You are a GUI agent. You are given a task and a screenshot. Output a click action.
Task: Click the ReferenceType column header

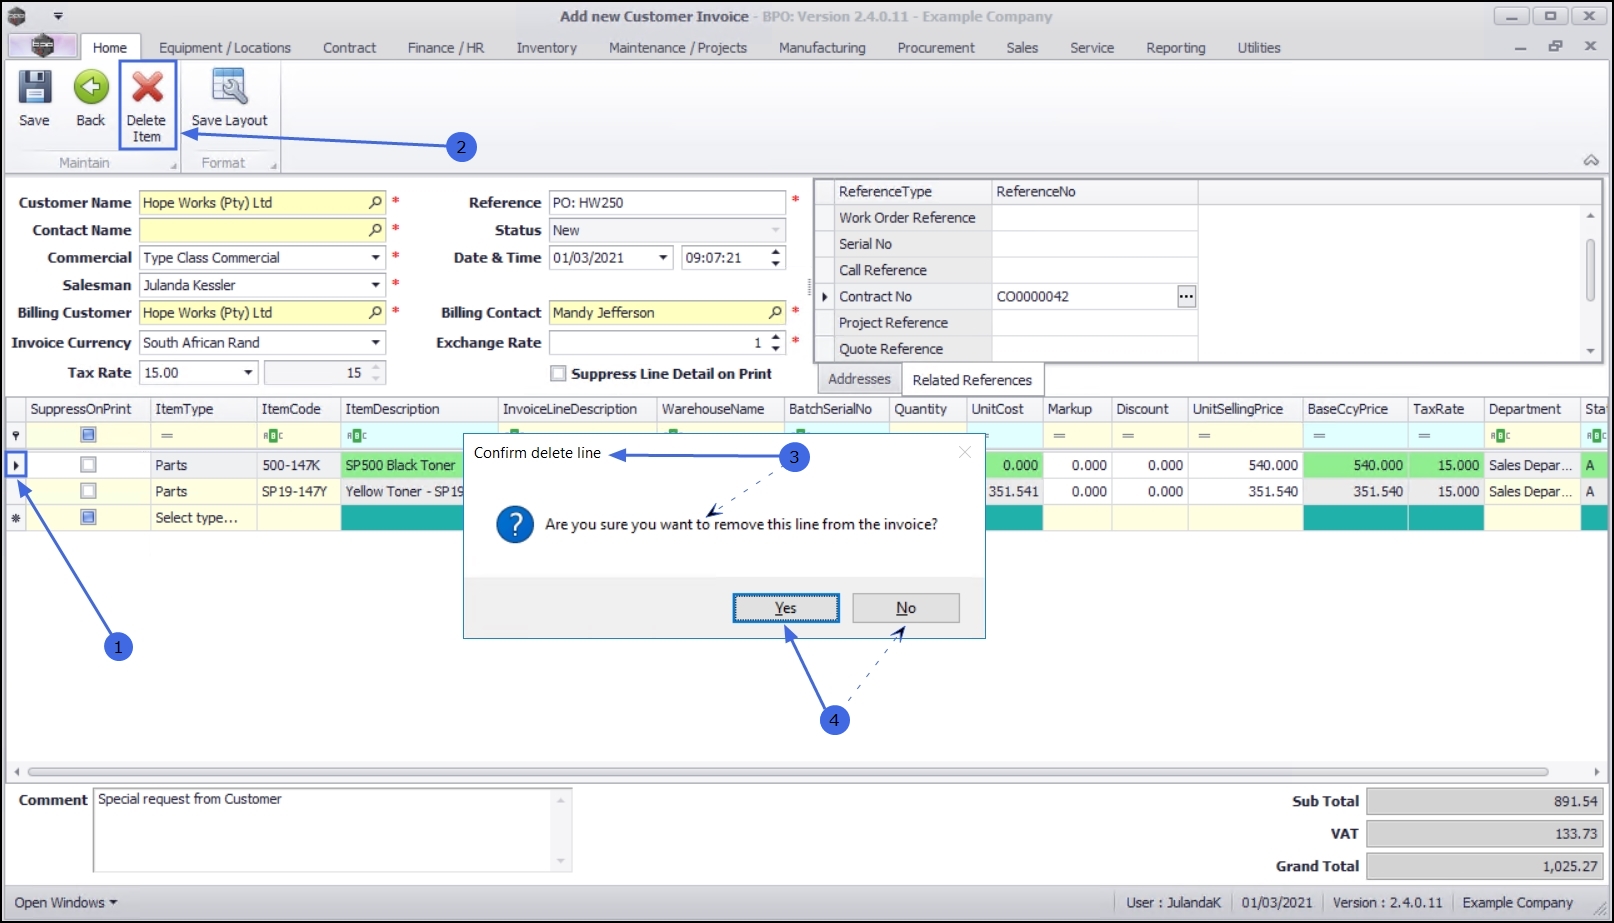(x=913, y=191)
